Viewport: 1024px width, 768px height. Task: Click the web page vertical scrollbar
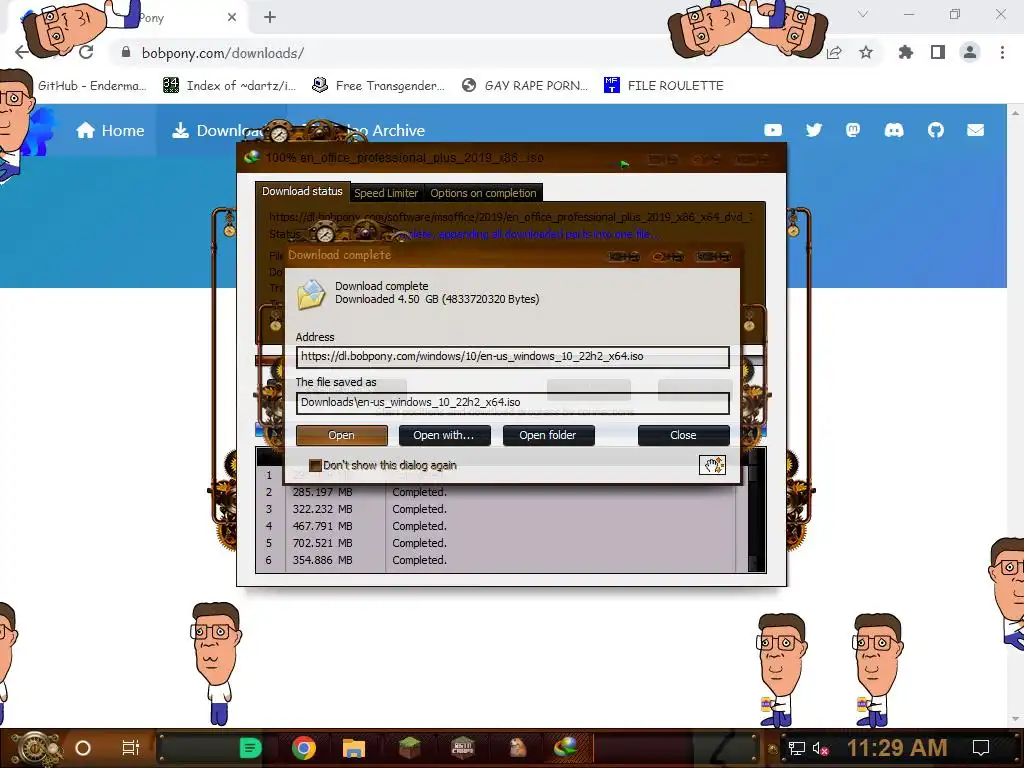pyautogui.click(x=1016, y=415)
